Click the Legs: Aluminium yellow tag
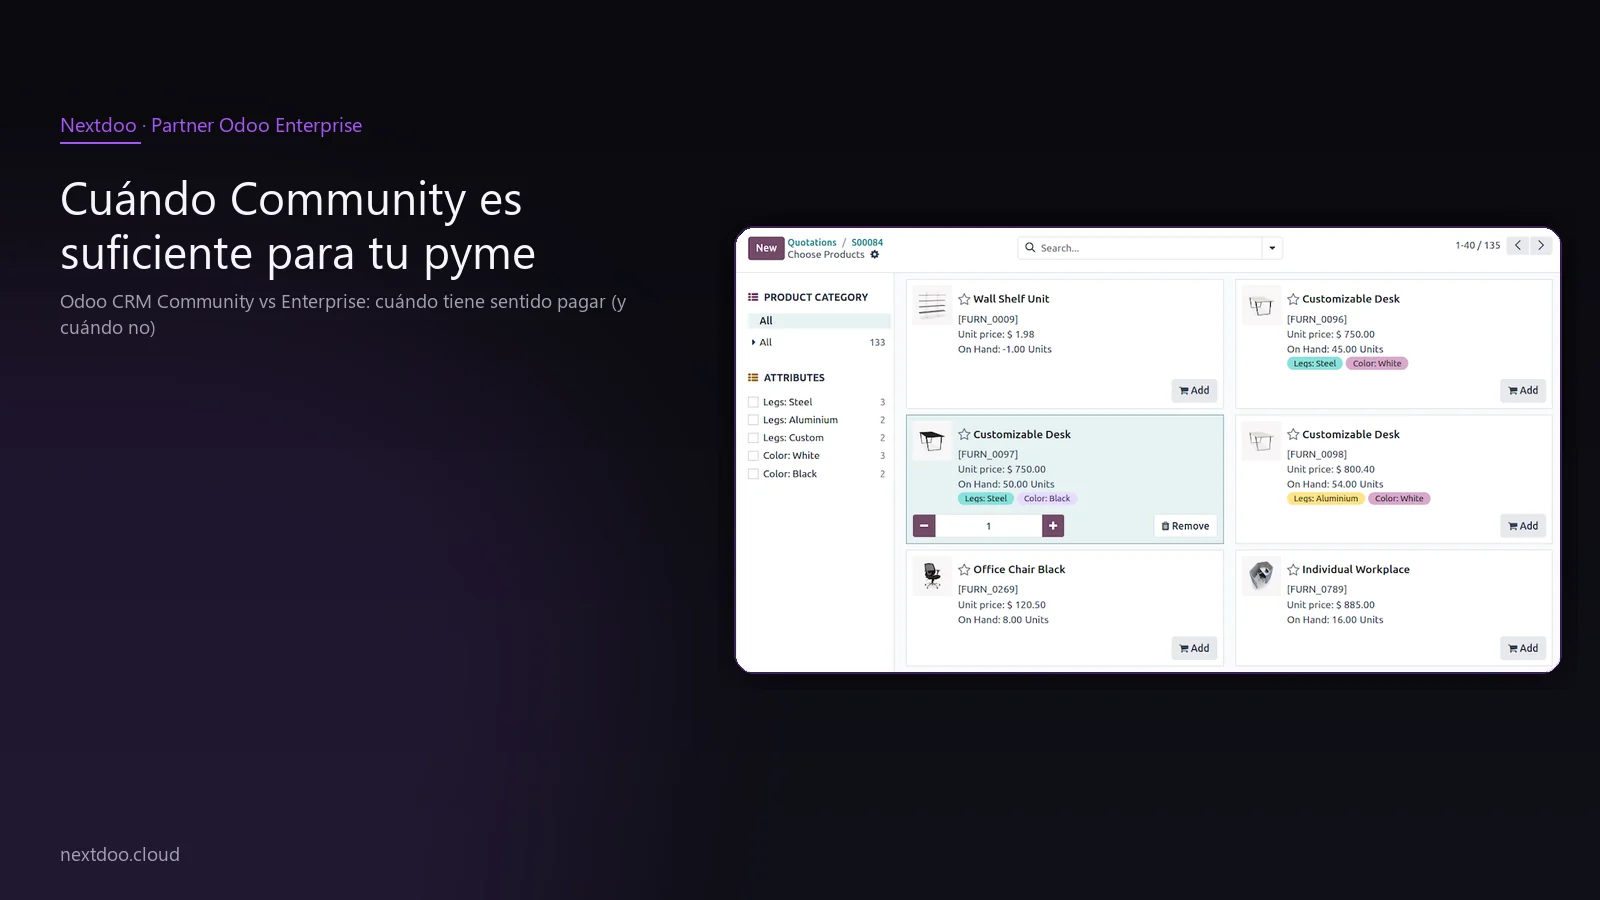1600x900 pixels. point(1325,499)
